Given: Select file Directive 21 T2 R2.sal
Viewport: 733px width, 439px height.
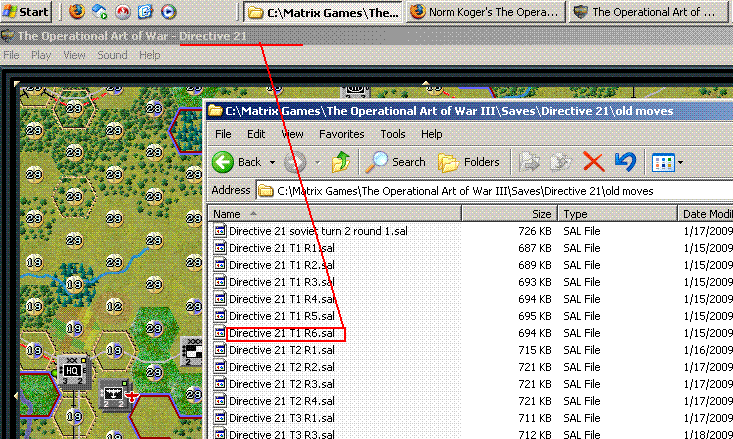Looking at the screenshot, I should tap(281, 367).
